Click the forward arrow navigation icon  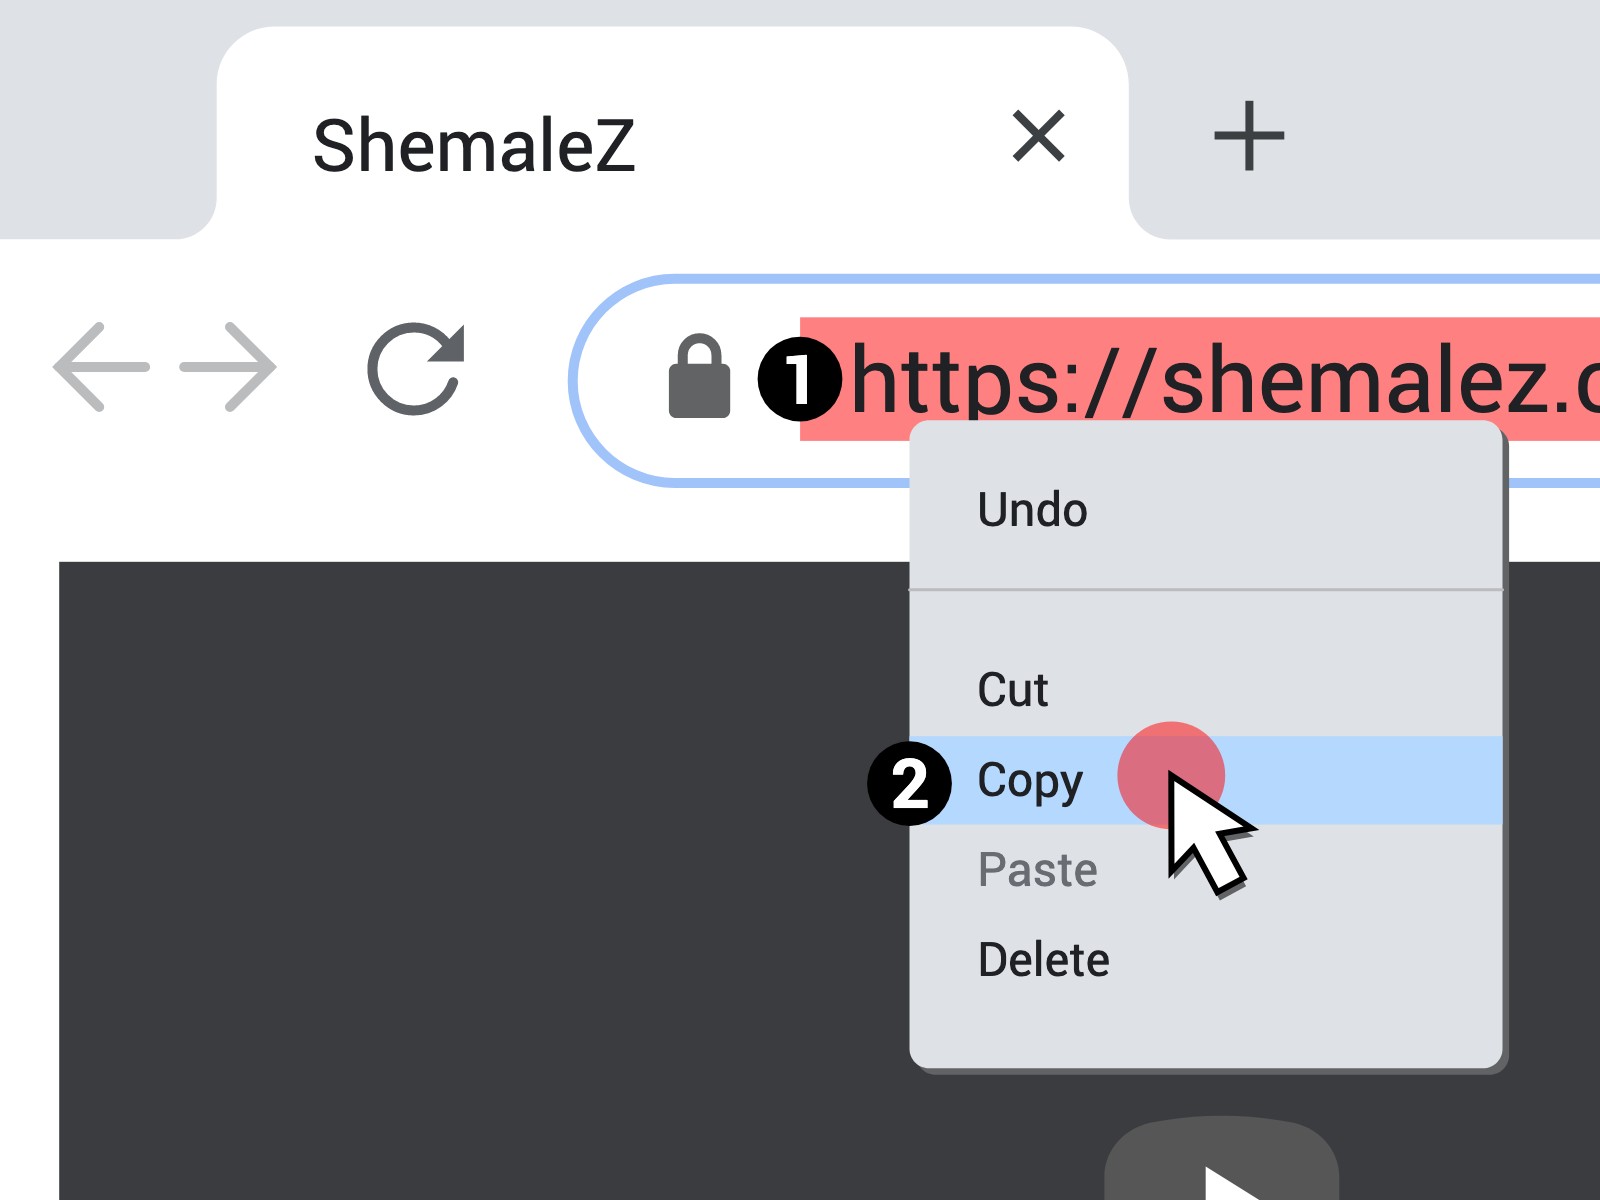tap(228, 367)
